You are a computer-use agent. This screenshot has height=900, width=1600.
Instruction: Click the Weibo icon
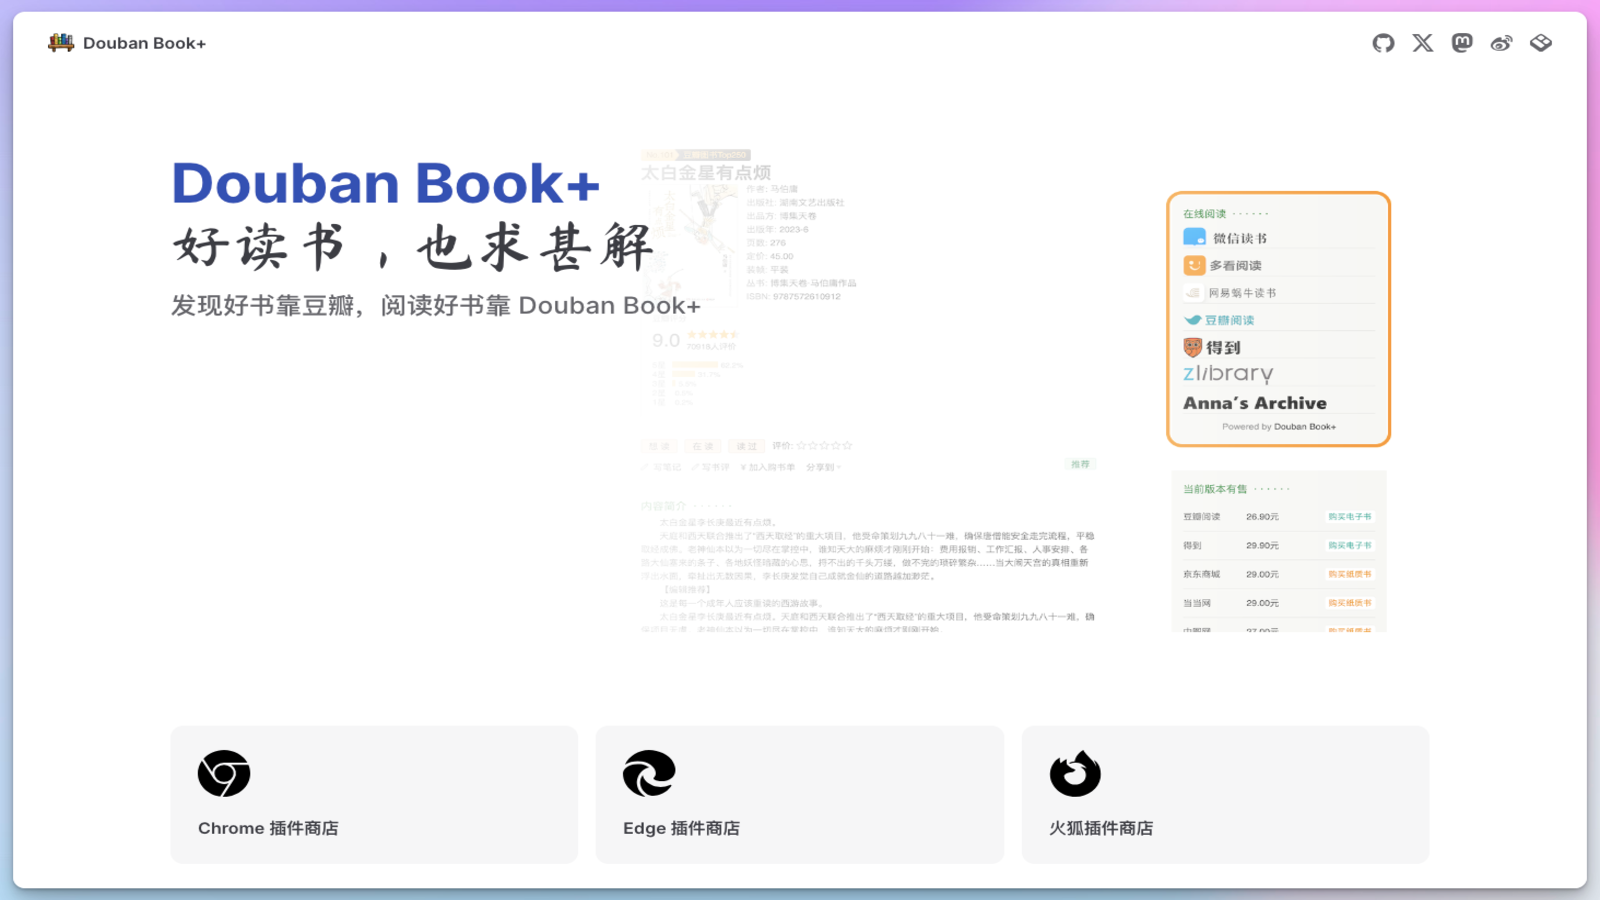1500,43
